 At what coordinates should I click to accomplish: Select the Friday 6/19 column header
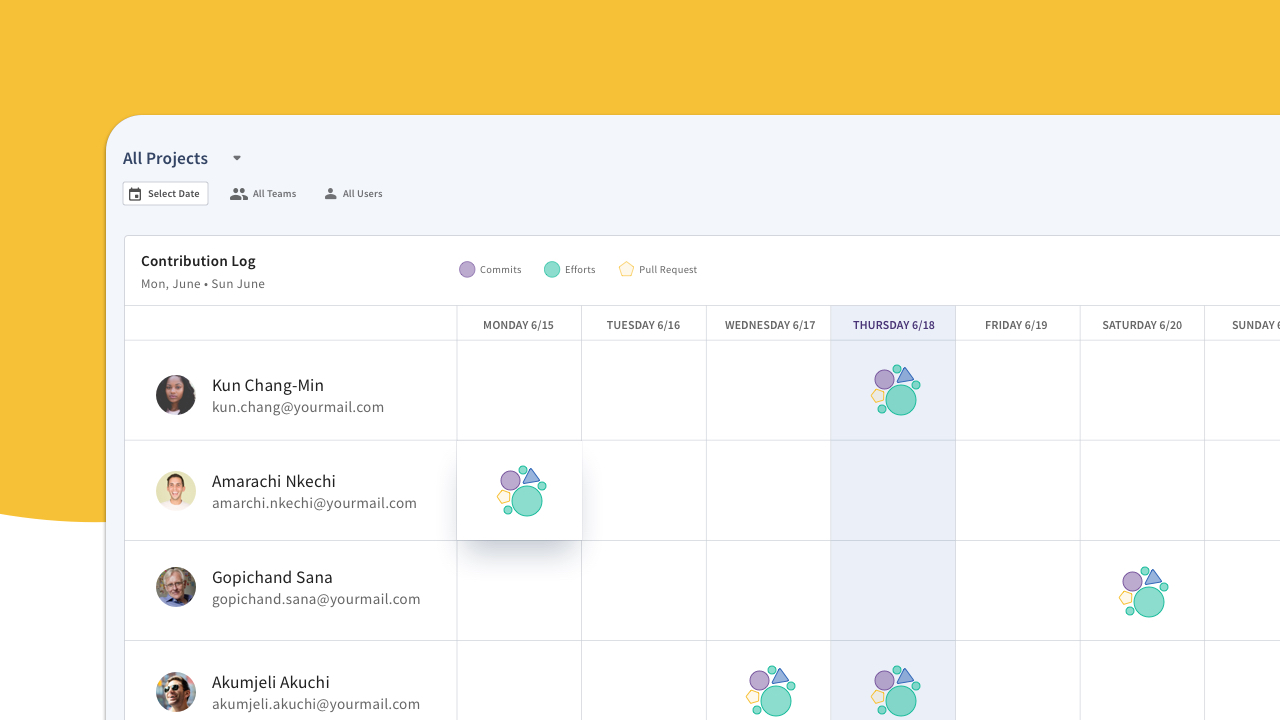point(1016,325)
